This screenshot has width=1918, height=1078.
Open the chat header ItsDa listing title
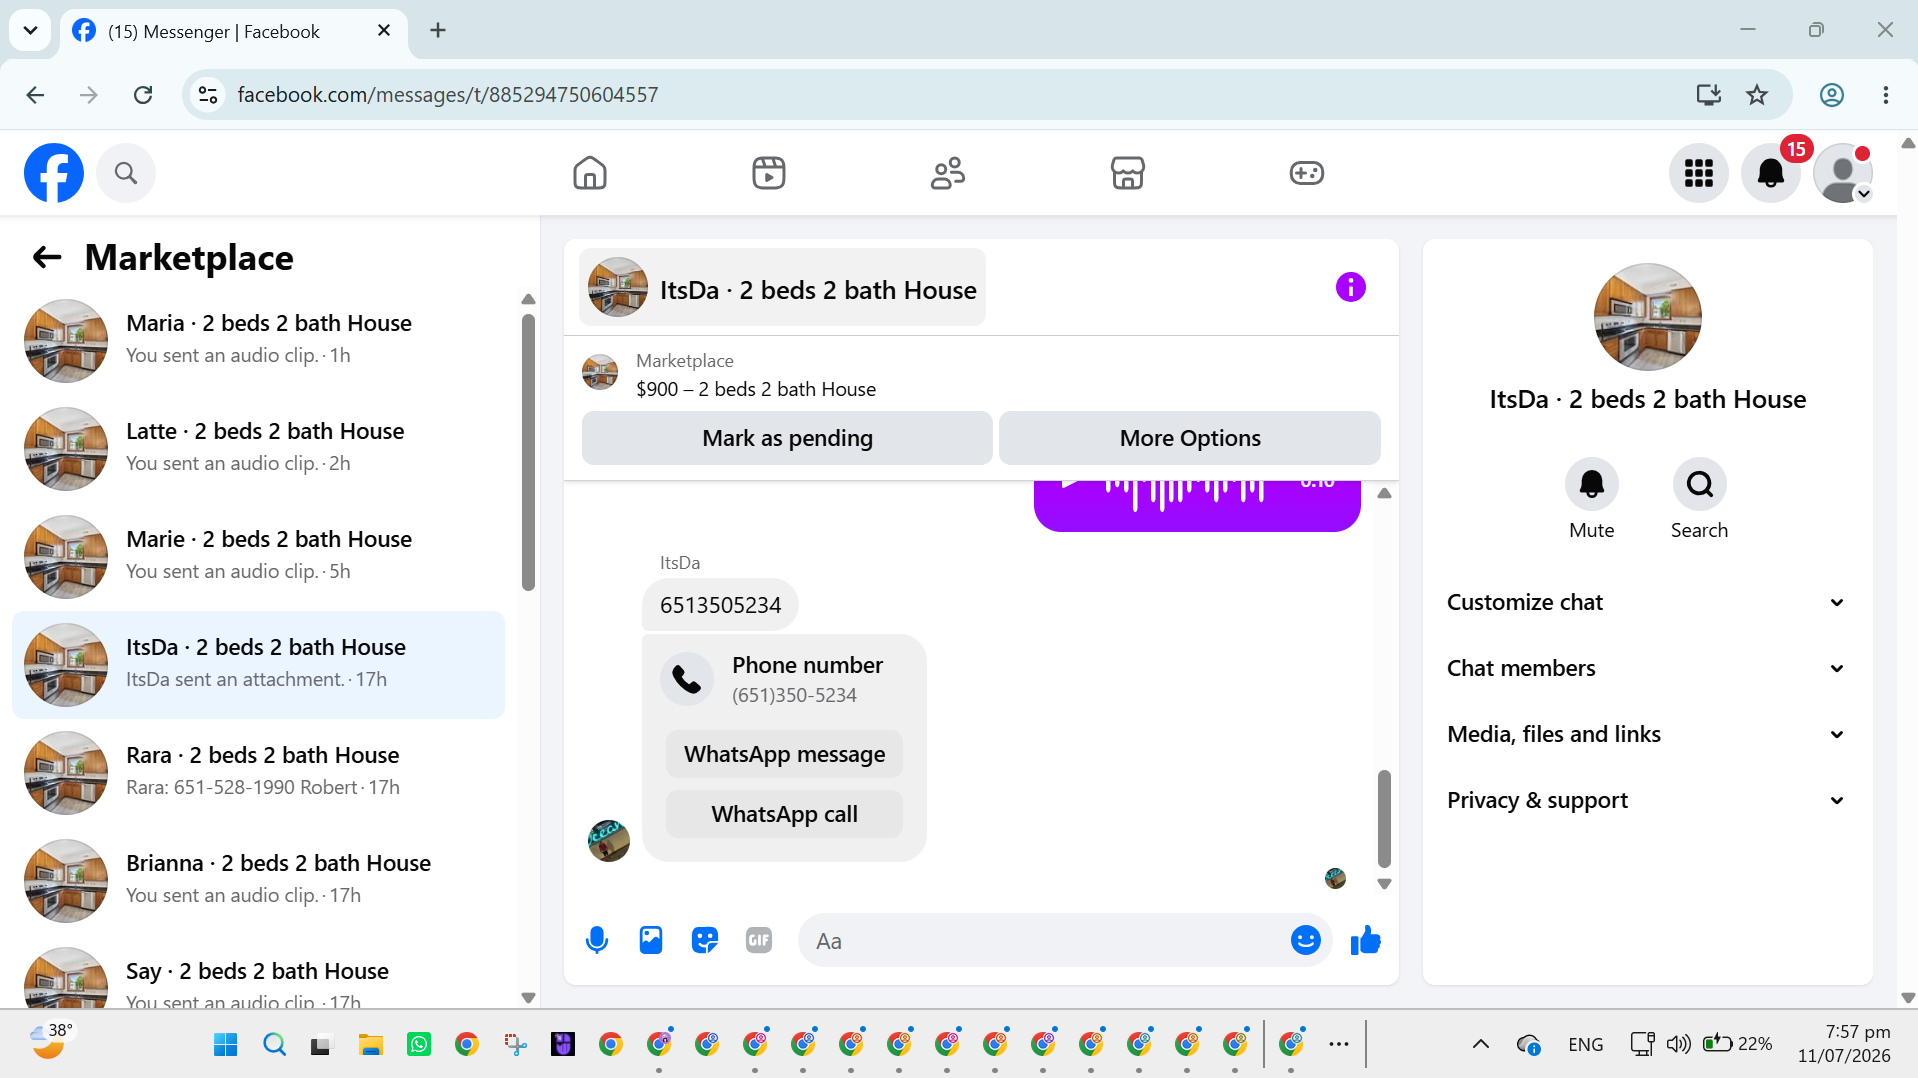click(x=782, y=288)
